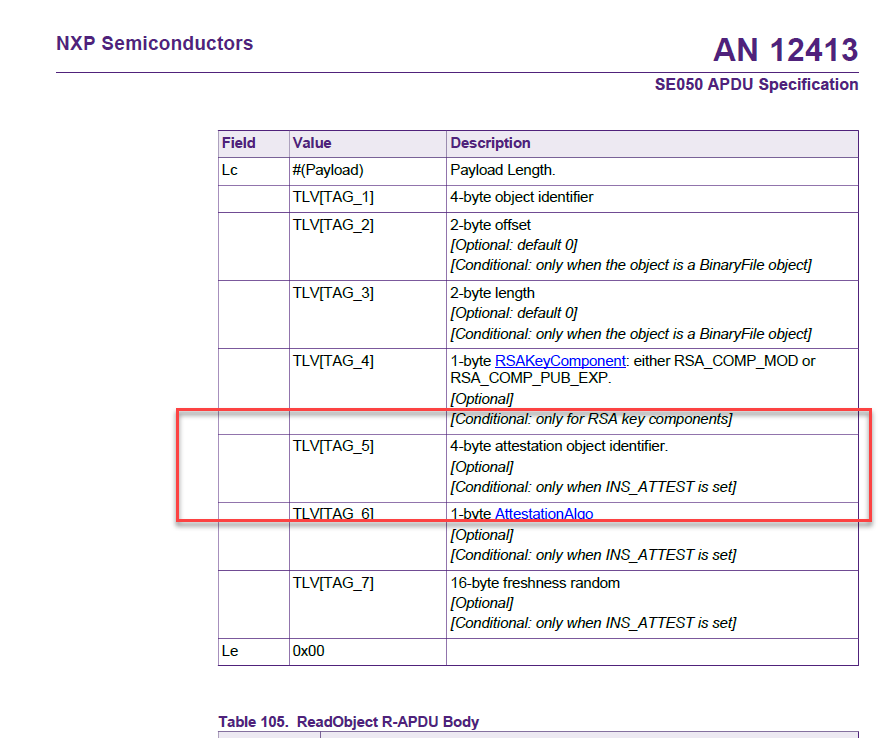Select the TLV[TAG_7] value cell
This screenshot has height=738, width=880.
336,582
